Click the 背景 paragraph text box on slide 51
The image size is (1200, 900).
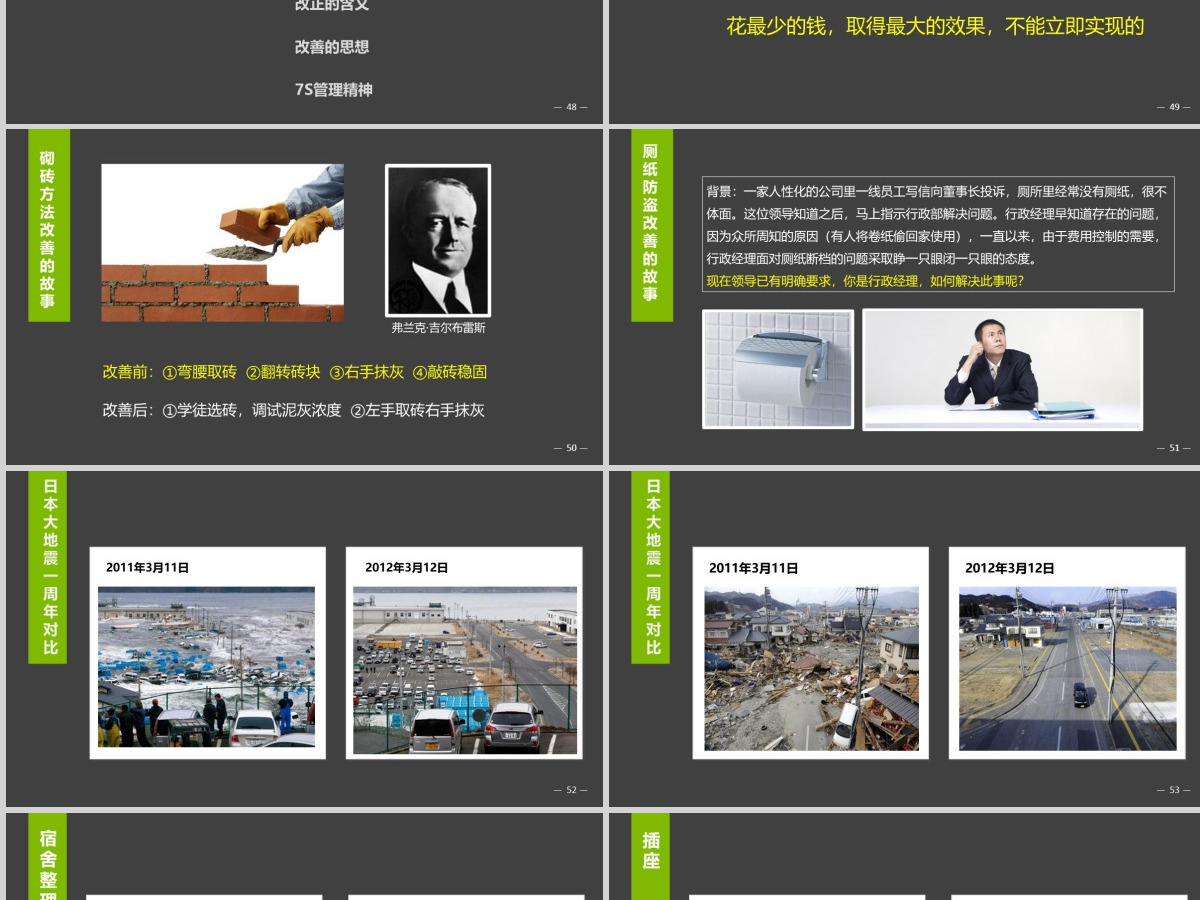click(x=938, y=235)
